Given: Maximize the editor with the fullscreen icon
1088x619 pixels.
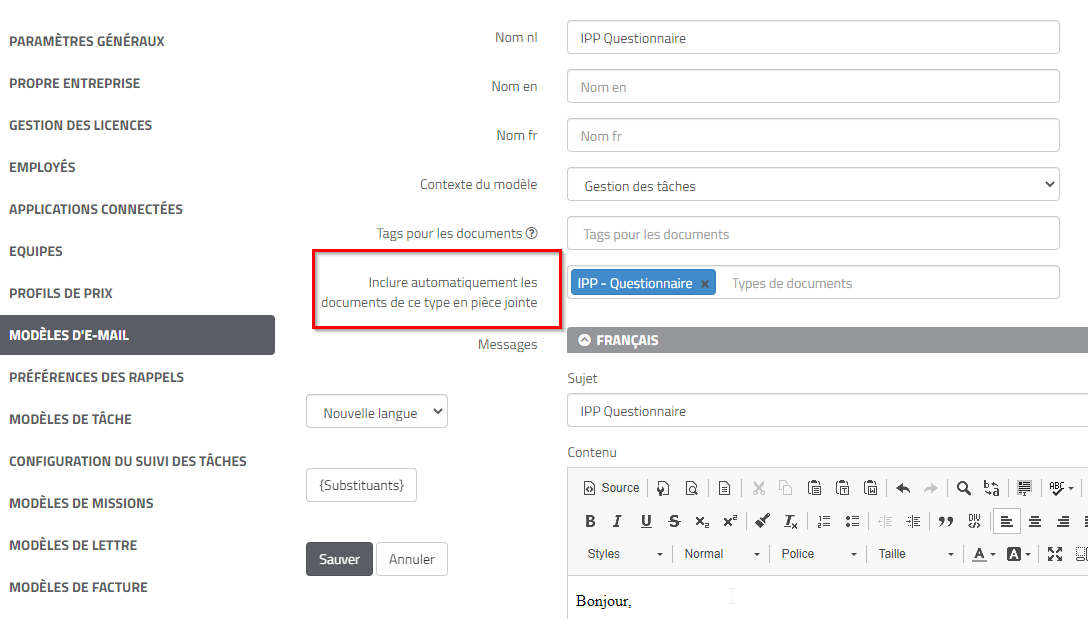Looking at the screenshot, I should coord(1054,554).
